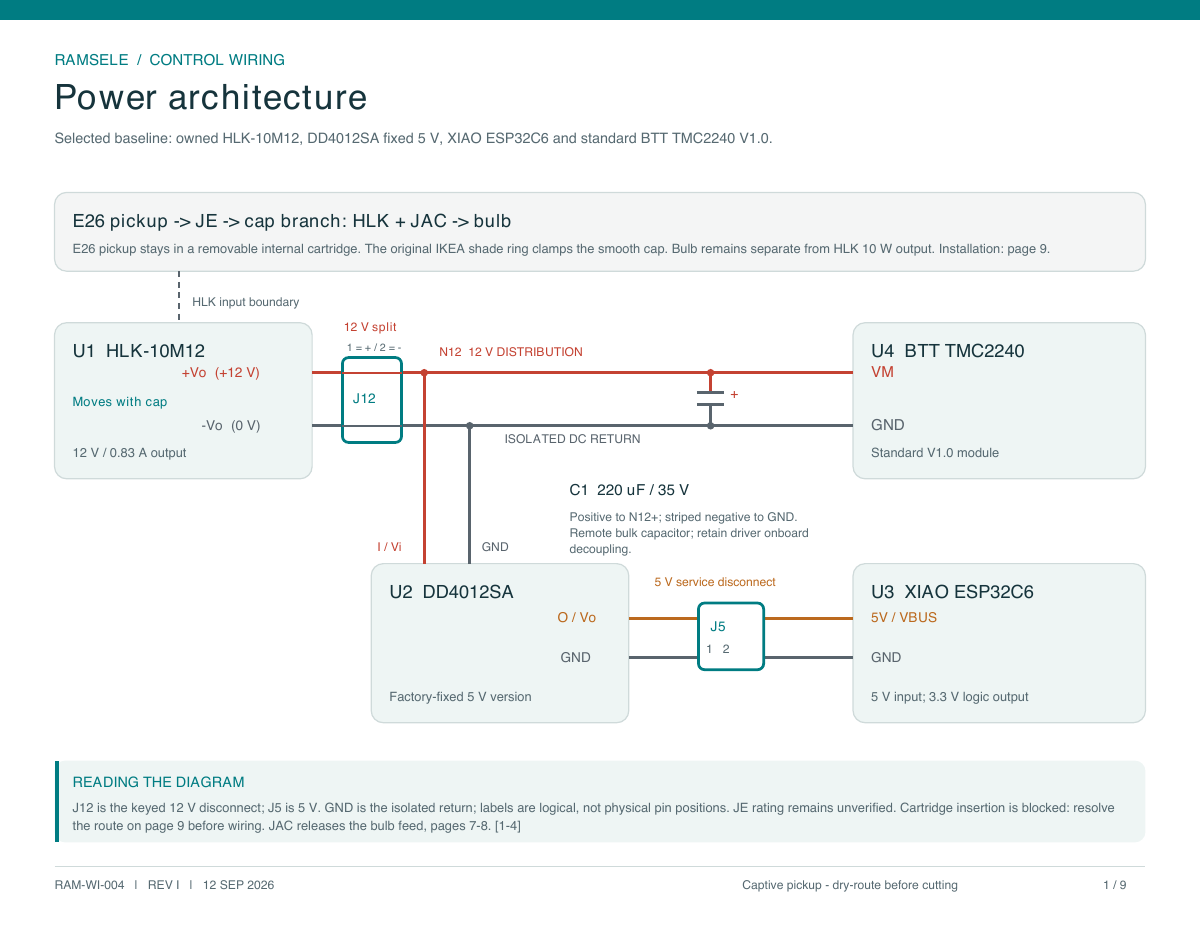1200x928 pixels.
Task: Click the "U2 DD4012SA" block title
Action: 451,592
